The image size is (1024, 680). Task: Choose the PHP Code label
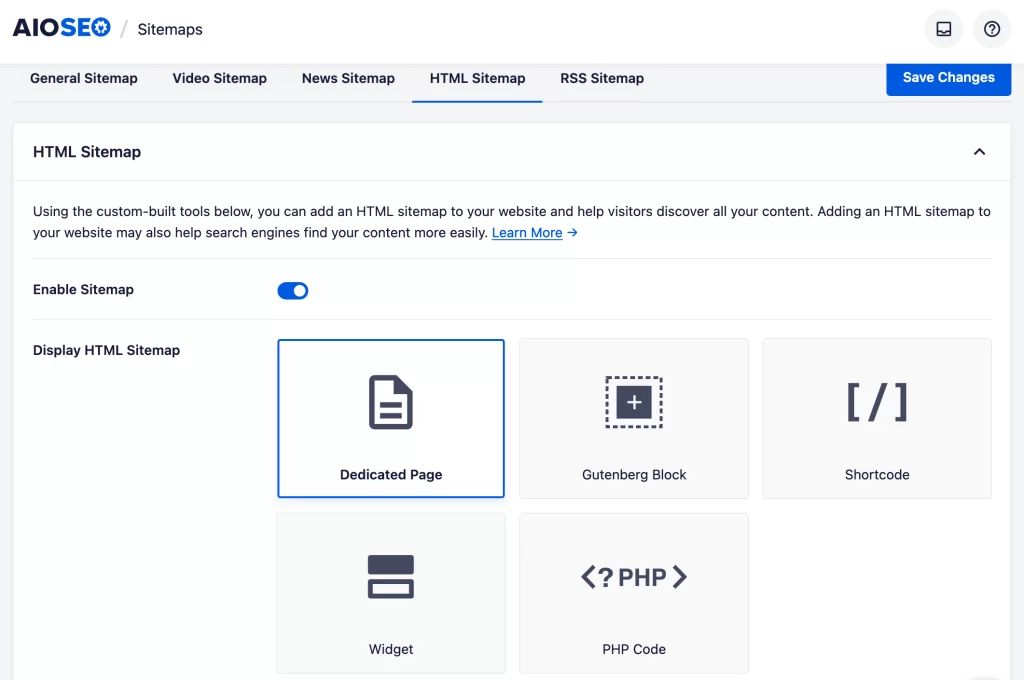[x=633, y=649]
